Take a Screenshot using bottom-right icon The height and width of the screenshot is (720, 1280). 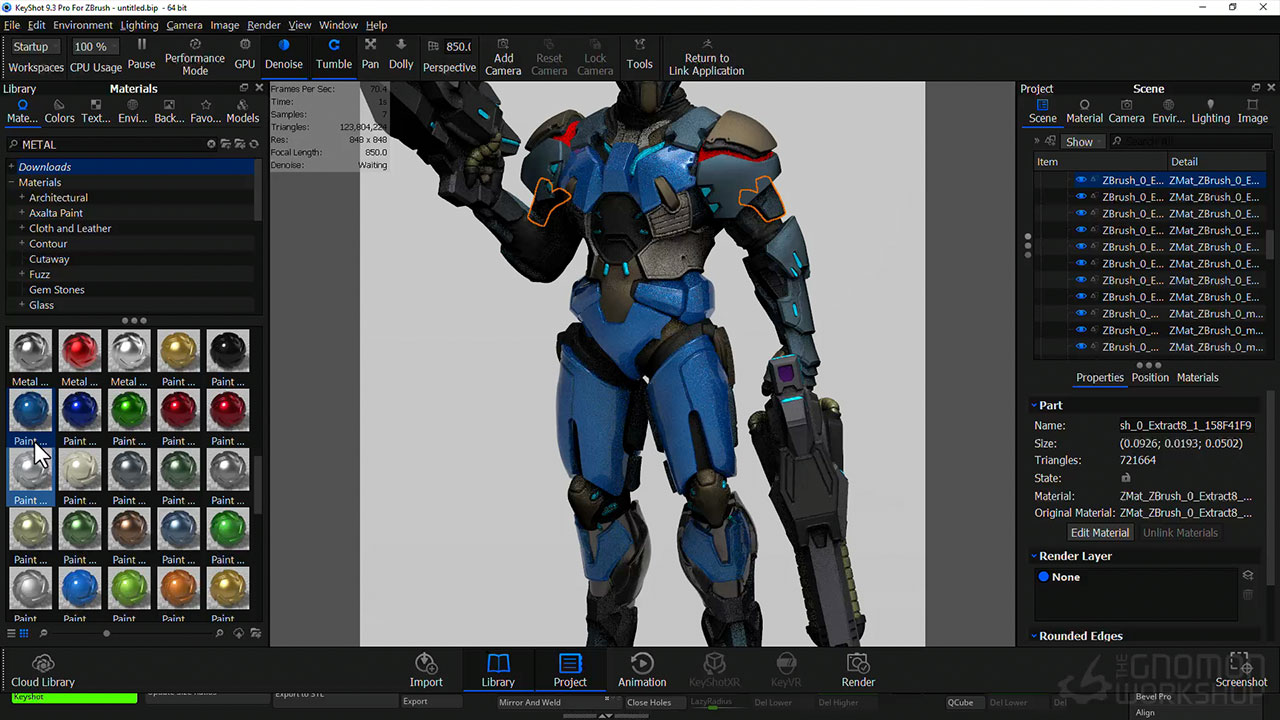click(x=1241, y=670)
